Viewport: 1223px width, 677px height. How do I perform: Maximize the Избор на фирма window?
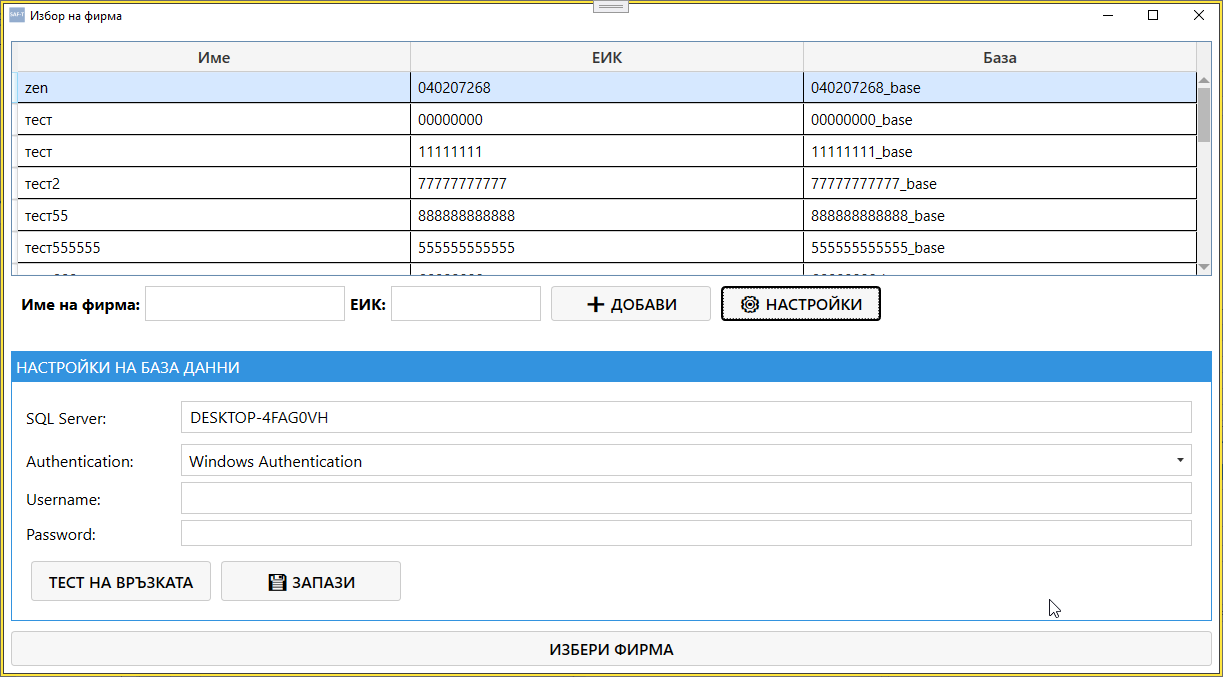pyautogui.click(x=1153, y=15)
